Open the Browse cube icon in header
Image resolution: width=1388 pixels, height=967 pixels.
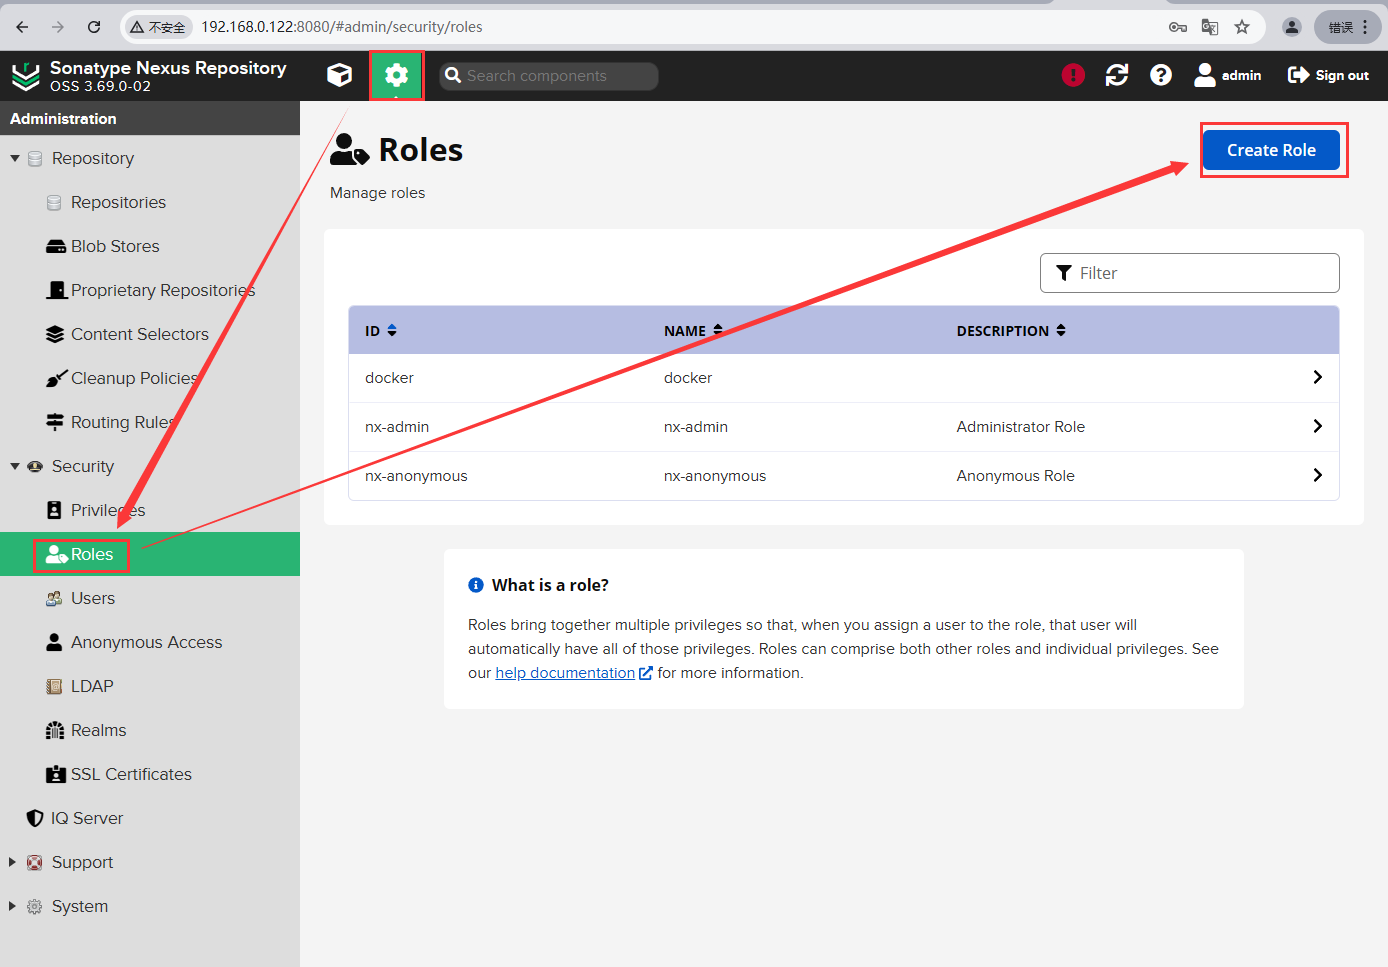coord(339,75)
